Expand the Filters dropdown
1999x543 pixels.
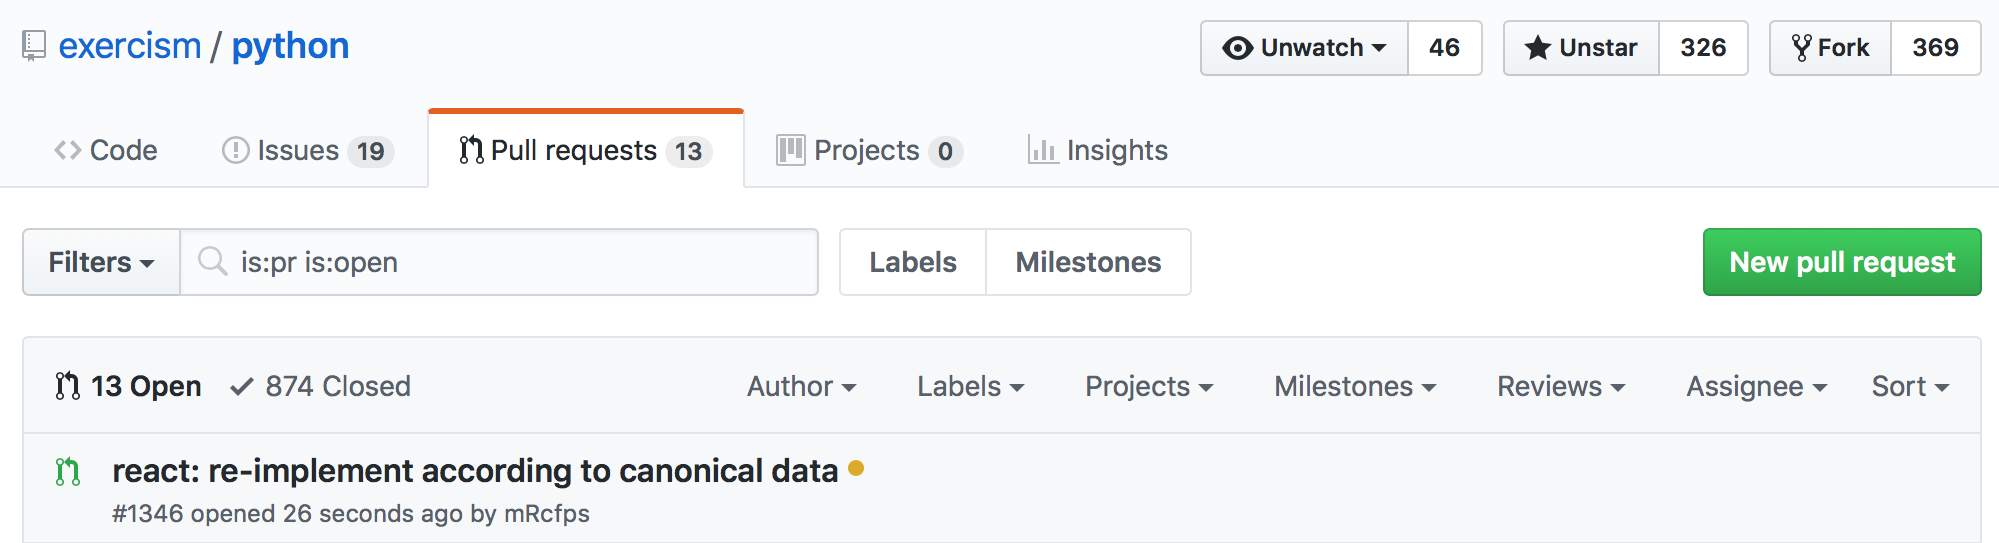click(101, 262)
